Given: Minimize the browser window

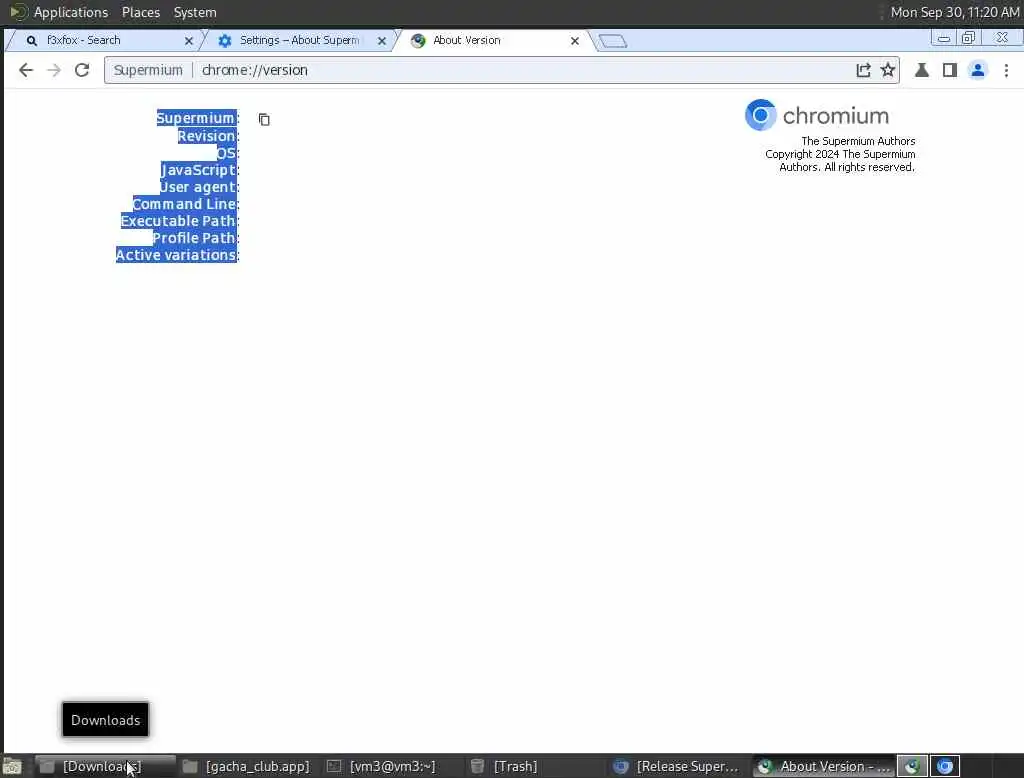Looking at the screenshot, I should (944, 39).
